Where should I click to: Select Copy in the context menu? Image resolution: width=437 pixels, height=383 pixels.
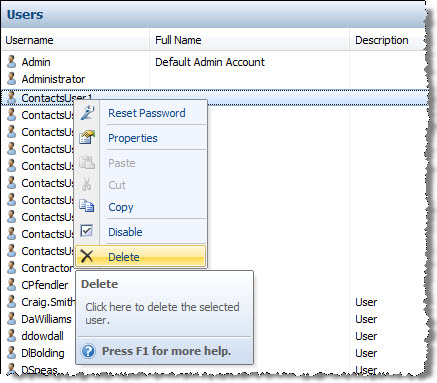pyautogui.click(x=121, y=207)
